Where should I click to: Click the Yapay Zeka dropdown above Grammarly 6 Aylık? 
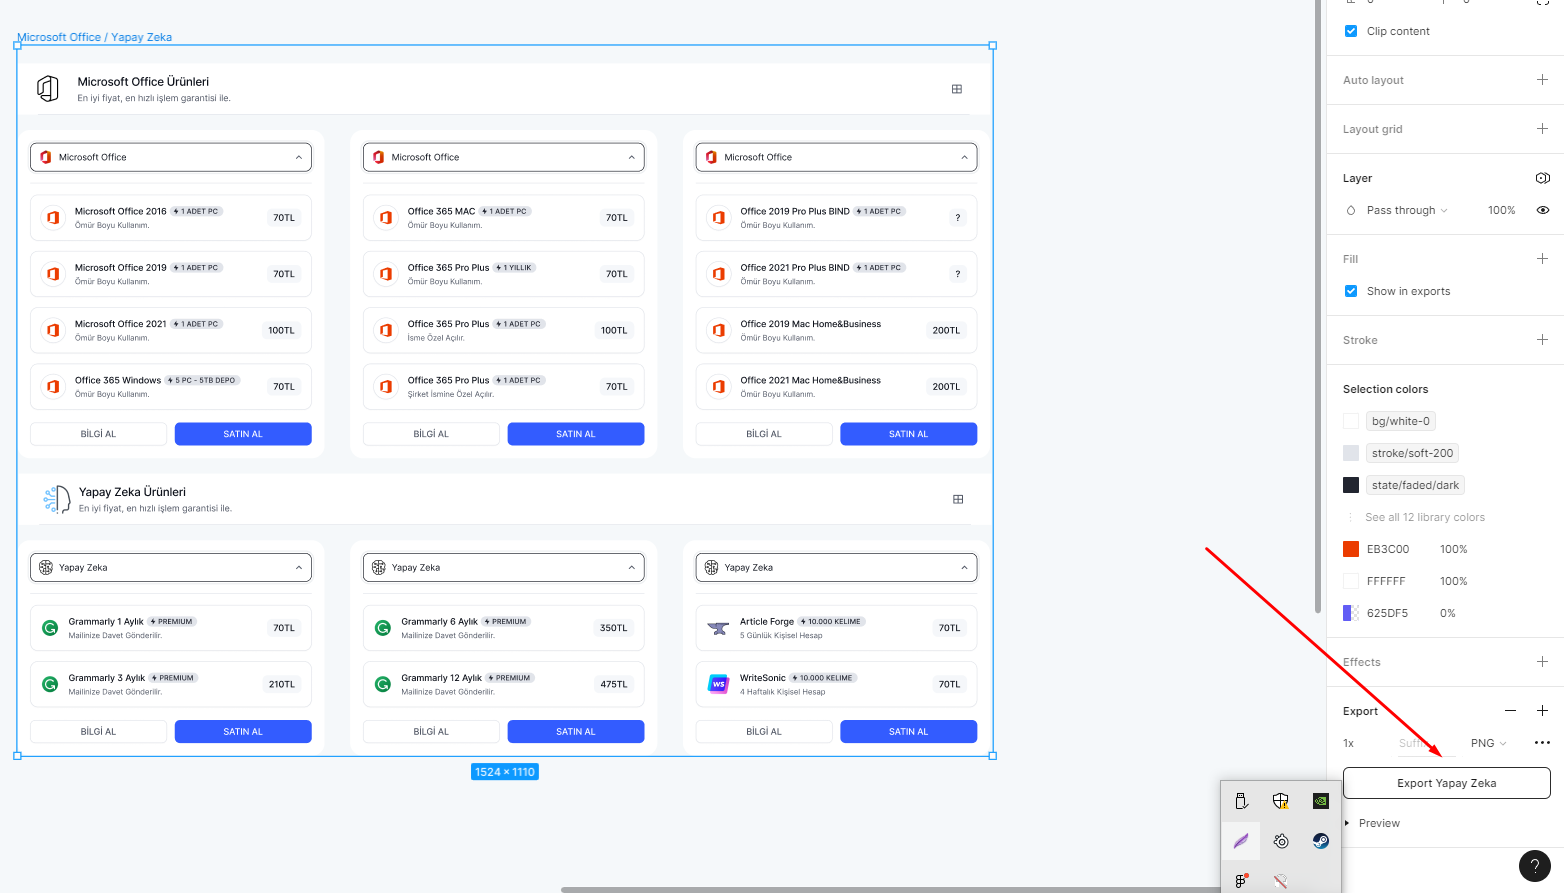click(504, 567)
